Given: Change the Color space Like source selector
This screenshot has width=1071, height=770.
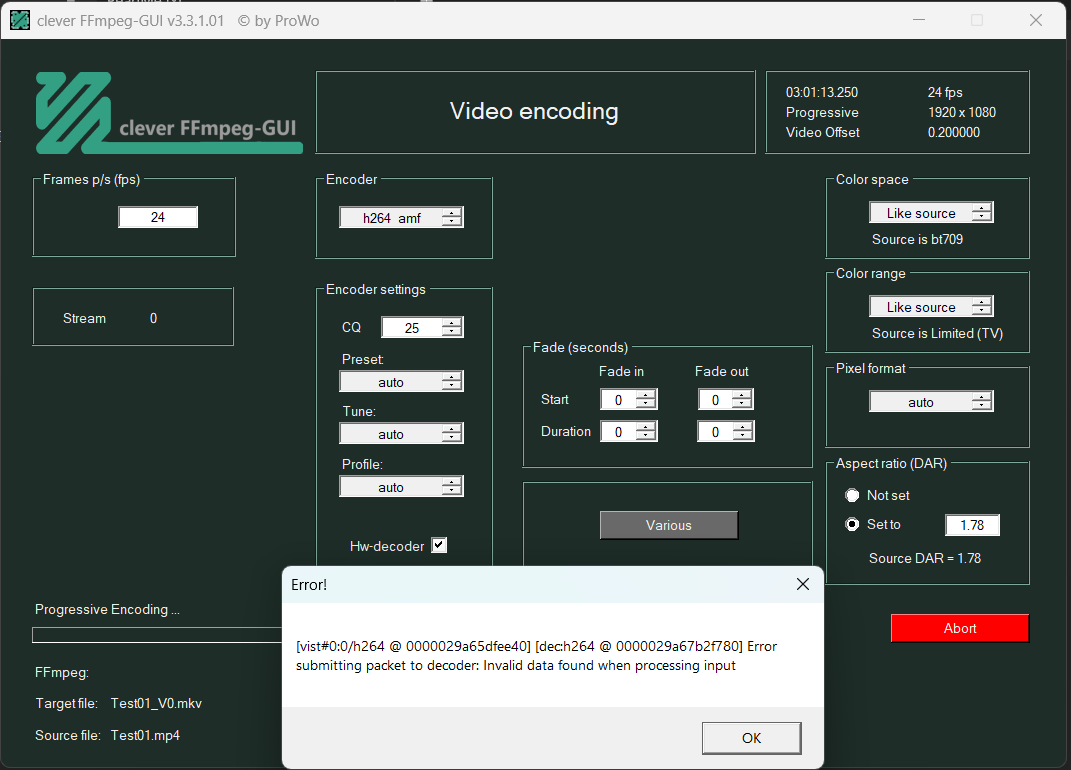Looking at the screenshot, I should coord(931,213).
